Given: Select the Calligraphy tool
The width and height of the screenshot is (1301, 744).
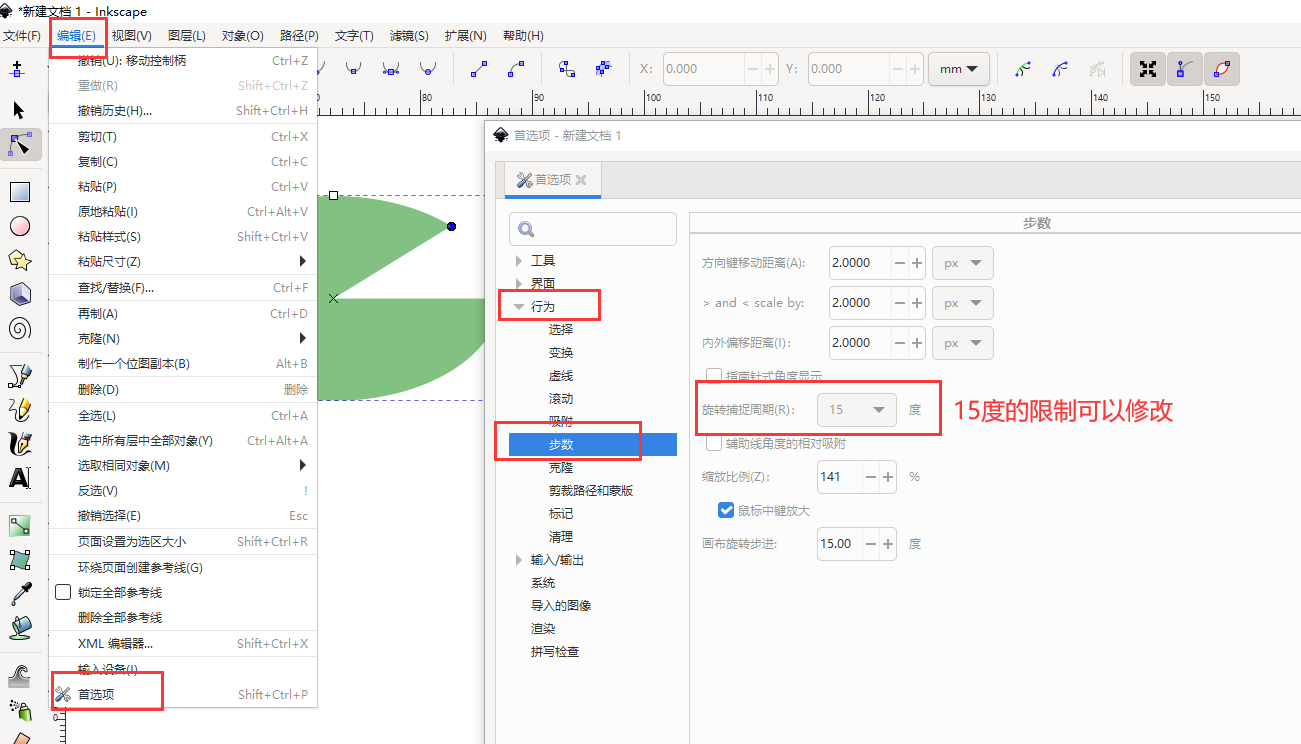Looking at the screenshot, I should point(19,443).
